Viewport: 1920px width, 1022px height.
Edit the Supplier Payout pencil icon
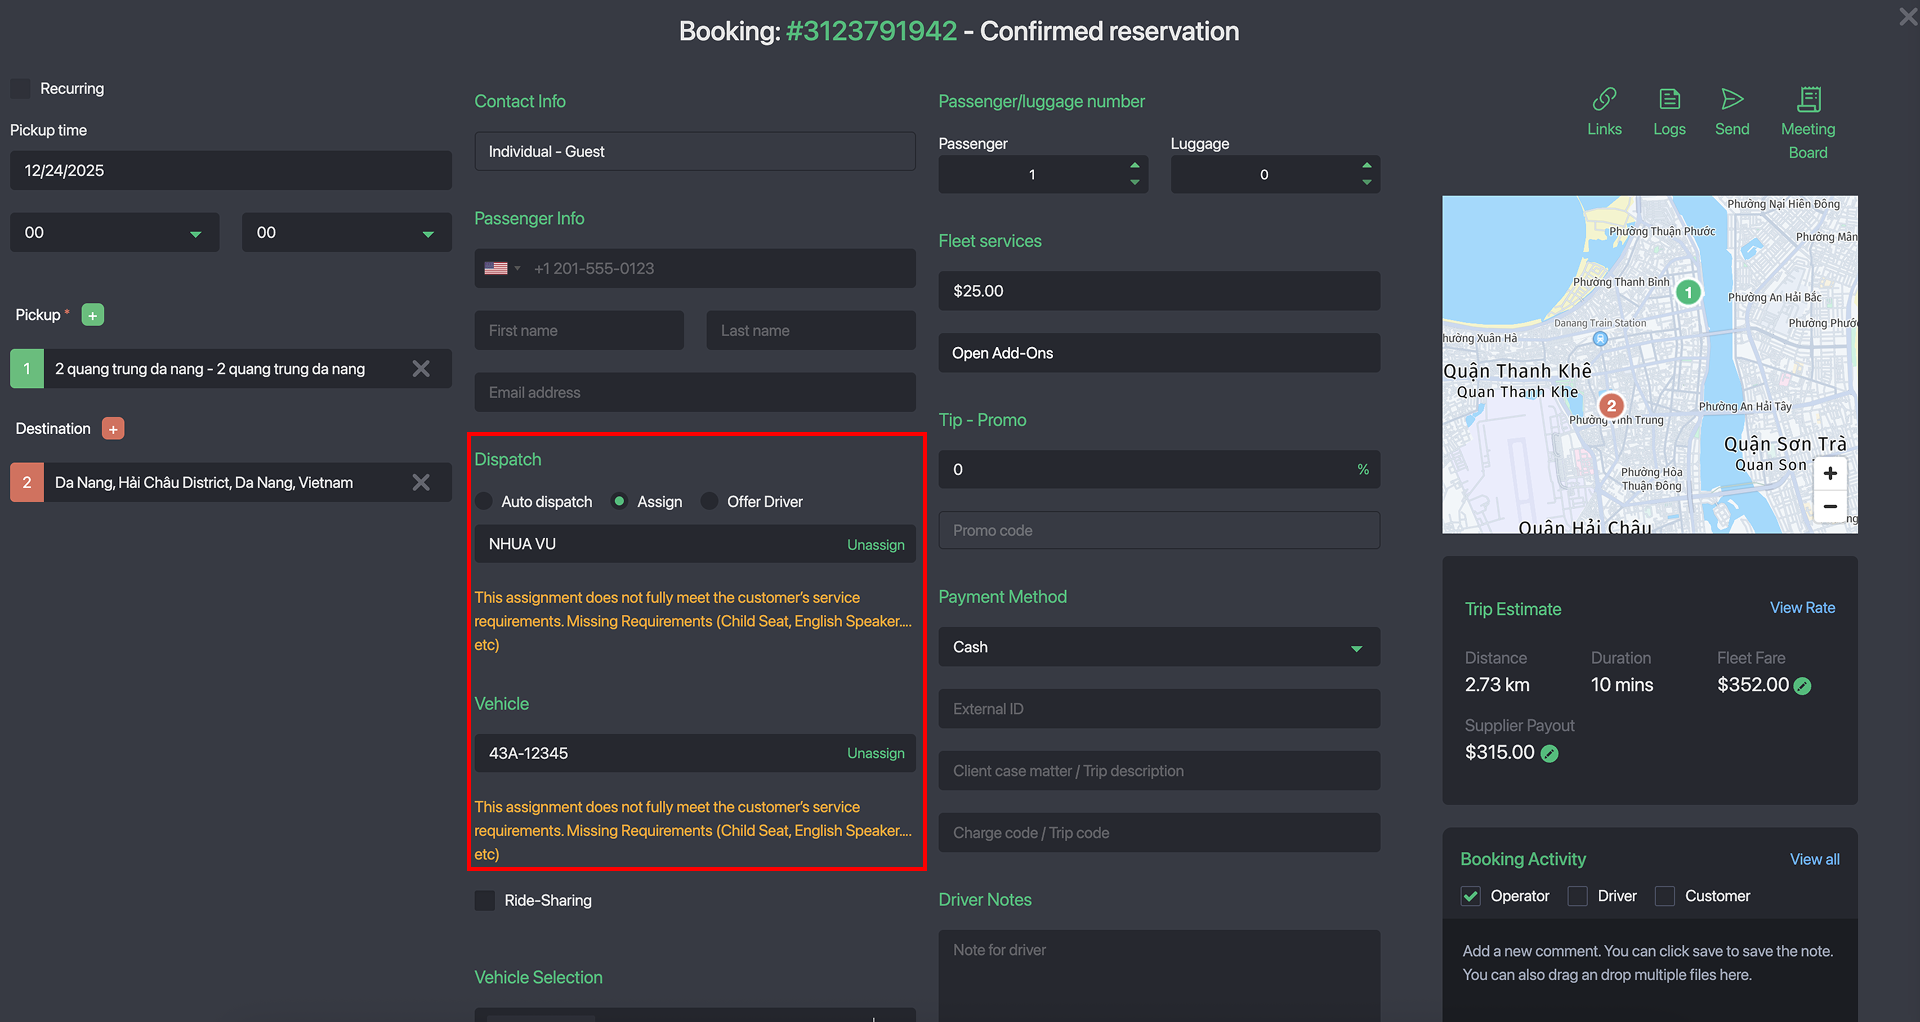[x=1549, y=753]
